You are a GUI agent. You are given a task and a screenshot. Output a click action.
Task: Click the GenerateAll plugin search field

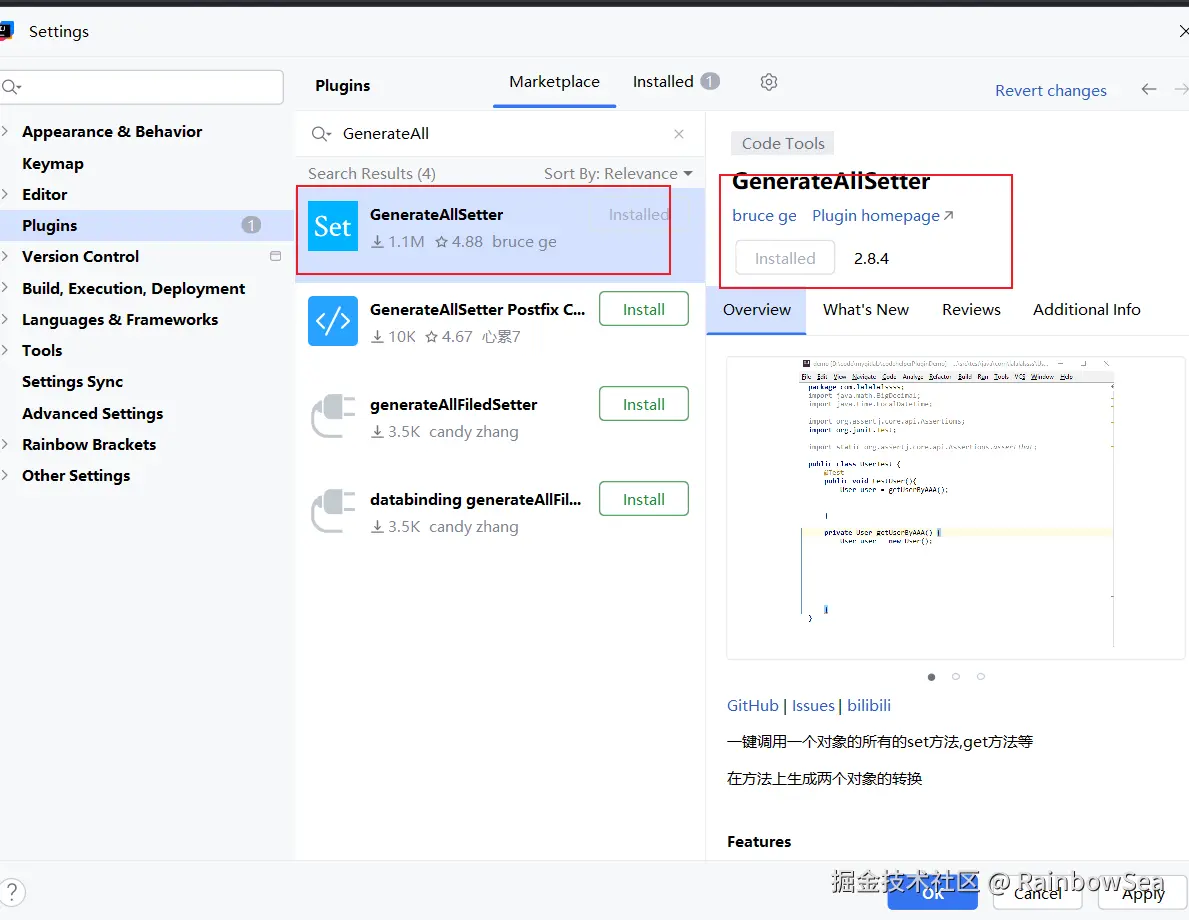coord(500,134)
